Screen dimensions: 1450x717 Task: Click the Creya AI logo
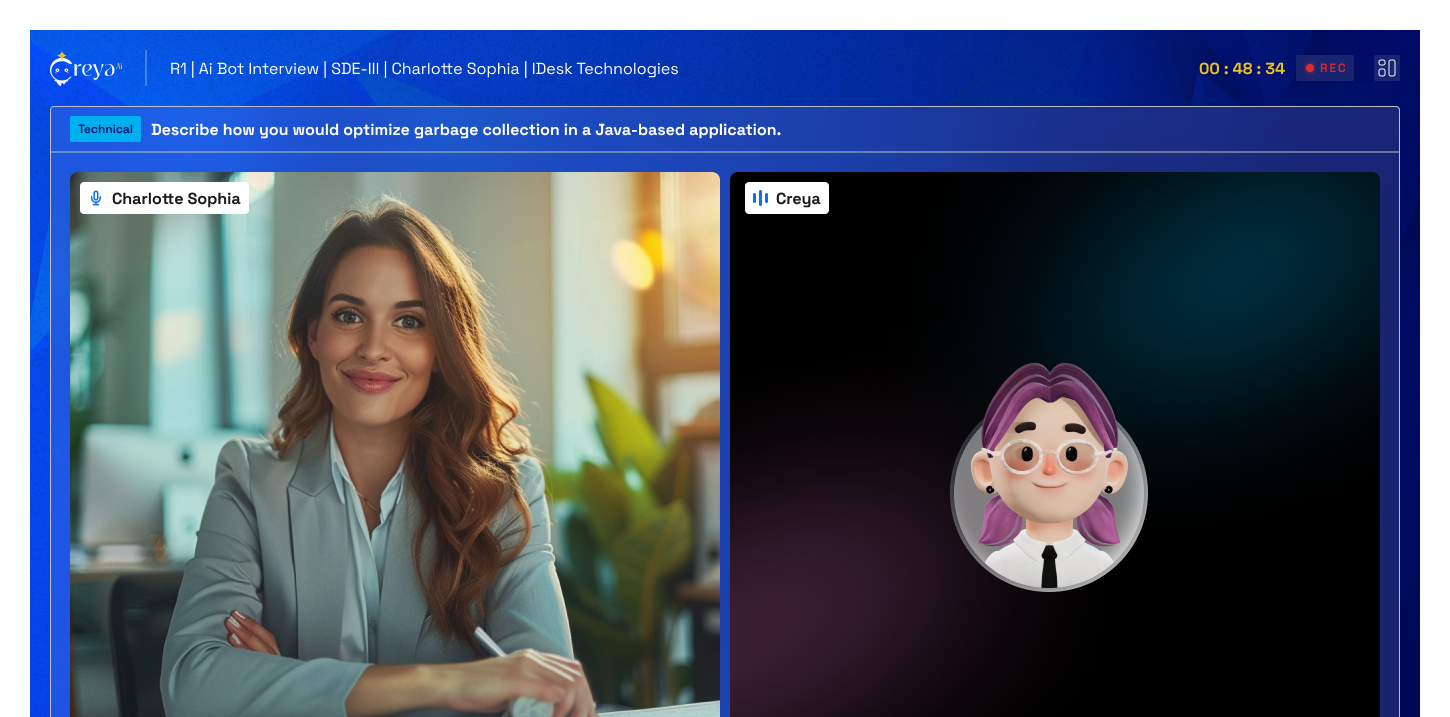tap(85, 69)
